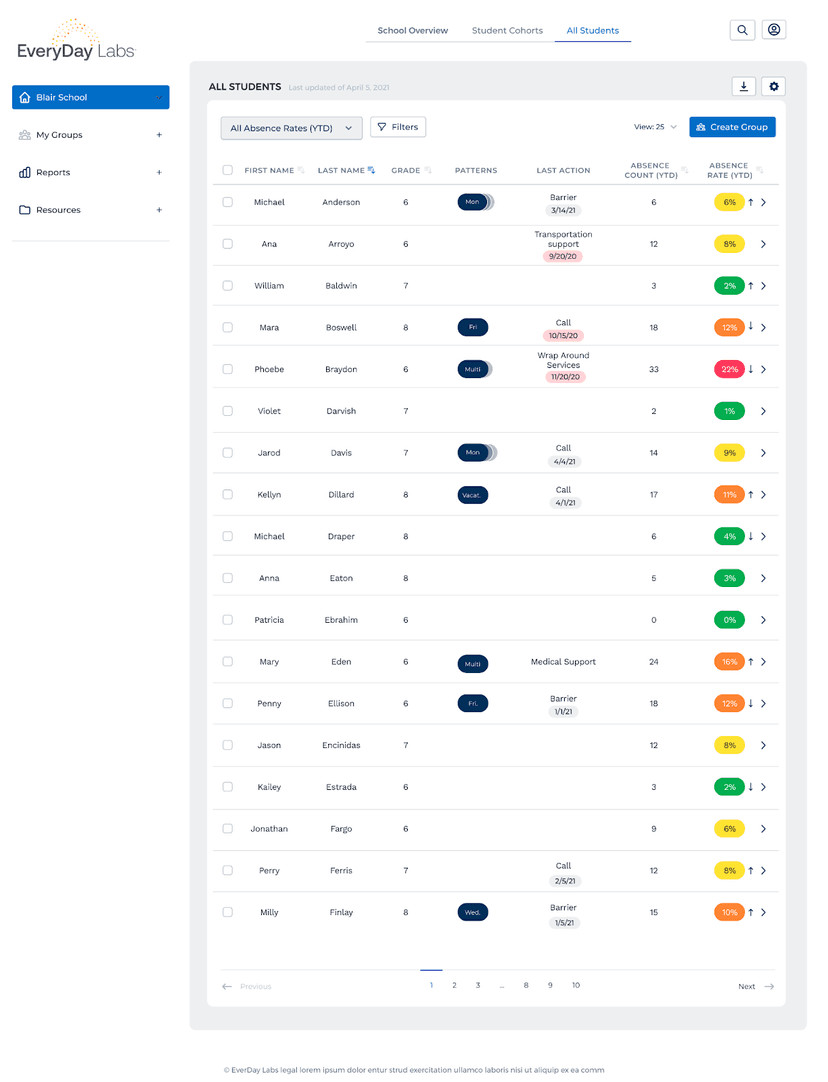Open the user profile icon
828x1082 pixels.
point(773,30)
